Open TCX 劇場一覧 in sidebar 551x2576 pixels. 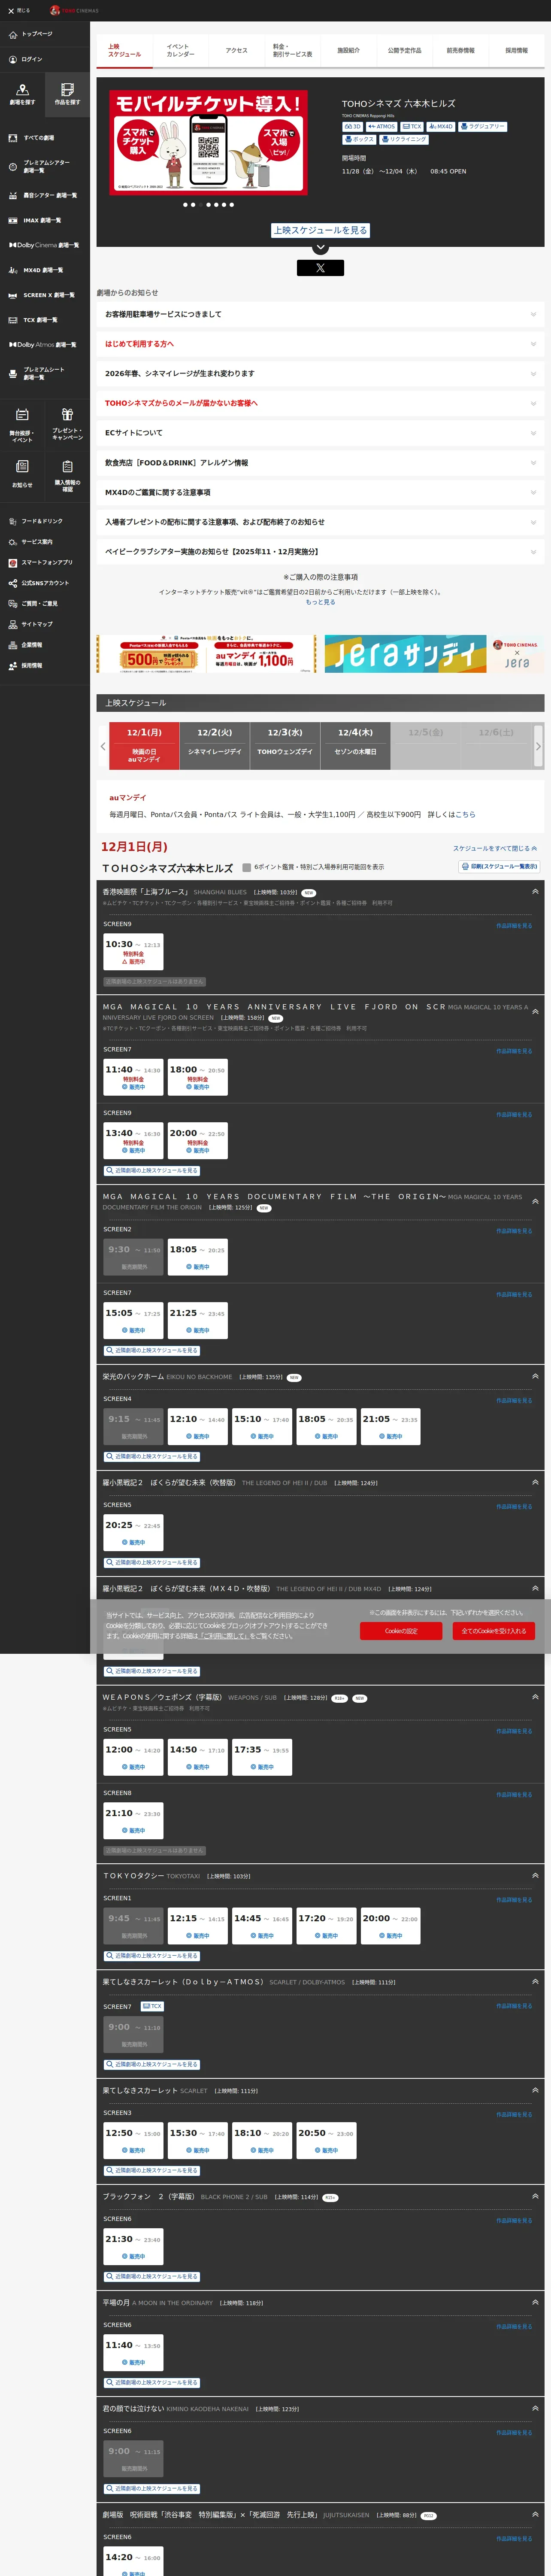(33, 320)
